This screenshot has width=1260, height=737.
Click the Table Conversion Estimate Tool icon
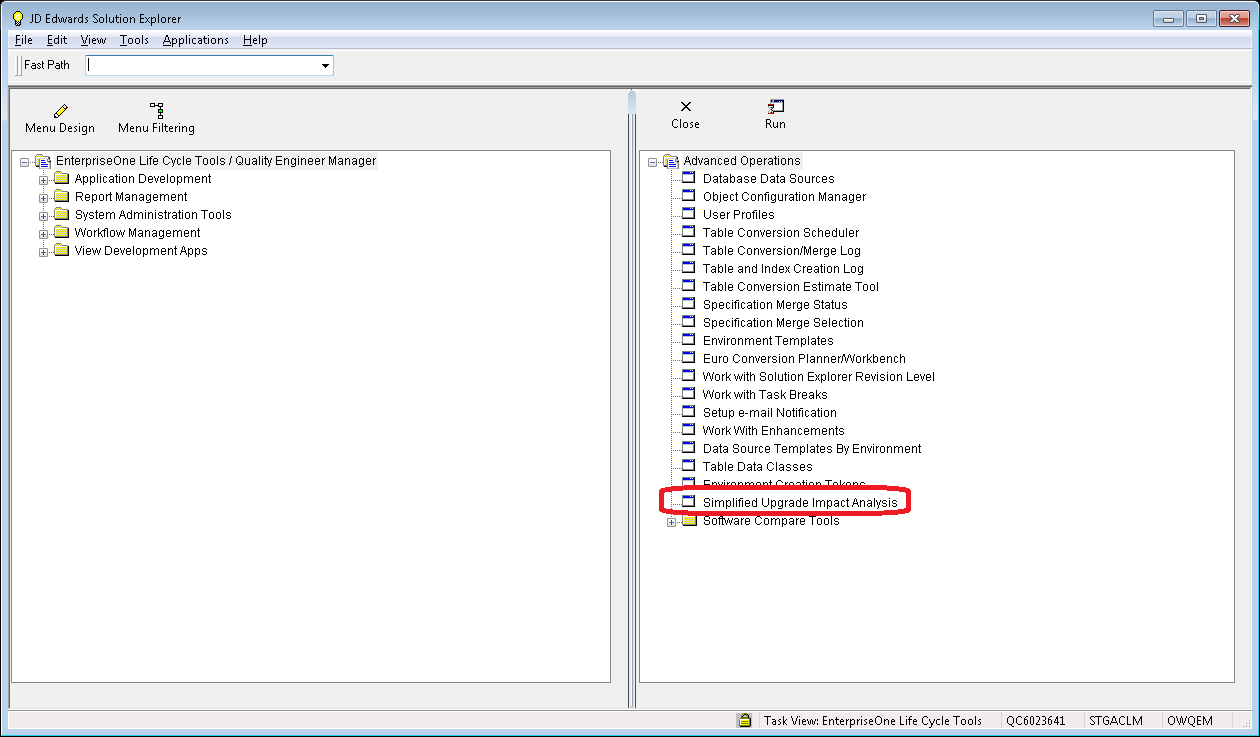(x=688, y=286)
